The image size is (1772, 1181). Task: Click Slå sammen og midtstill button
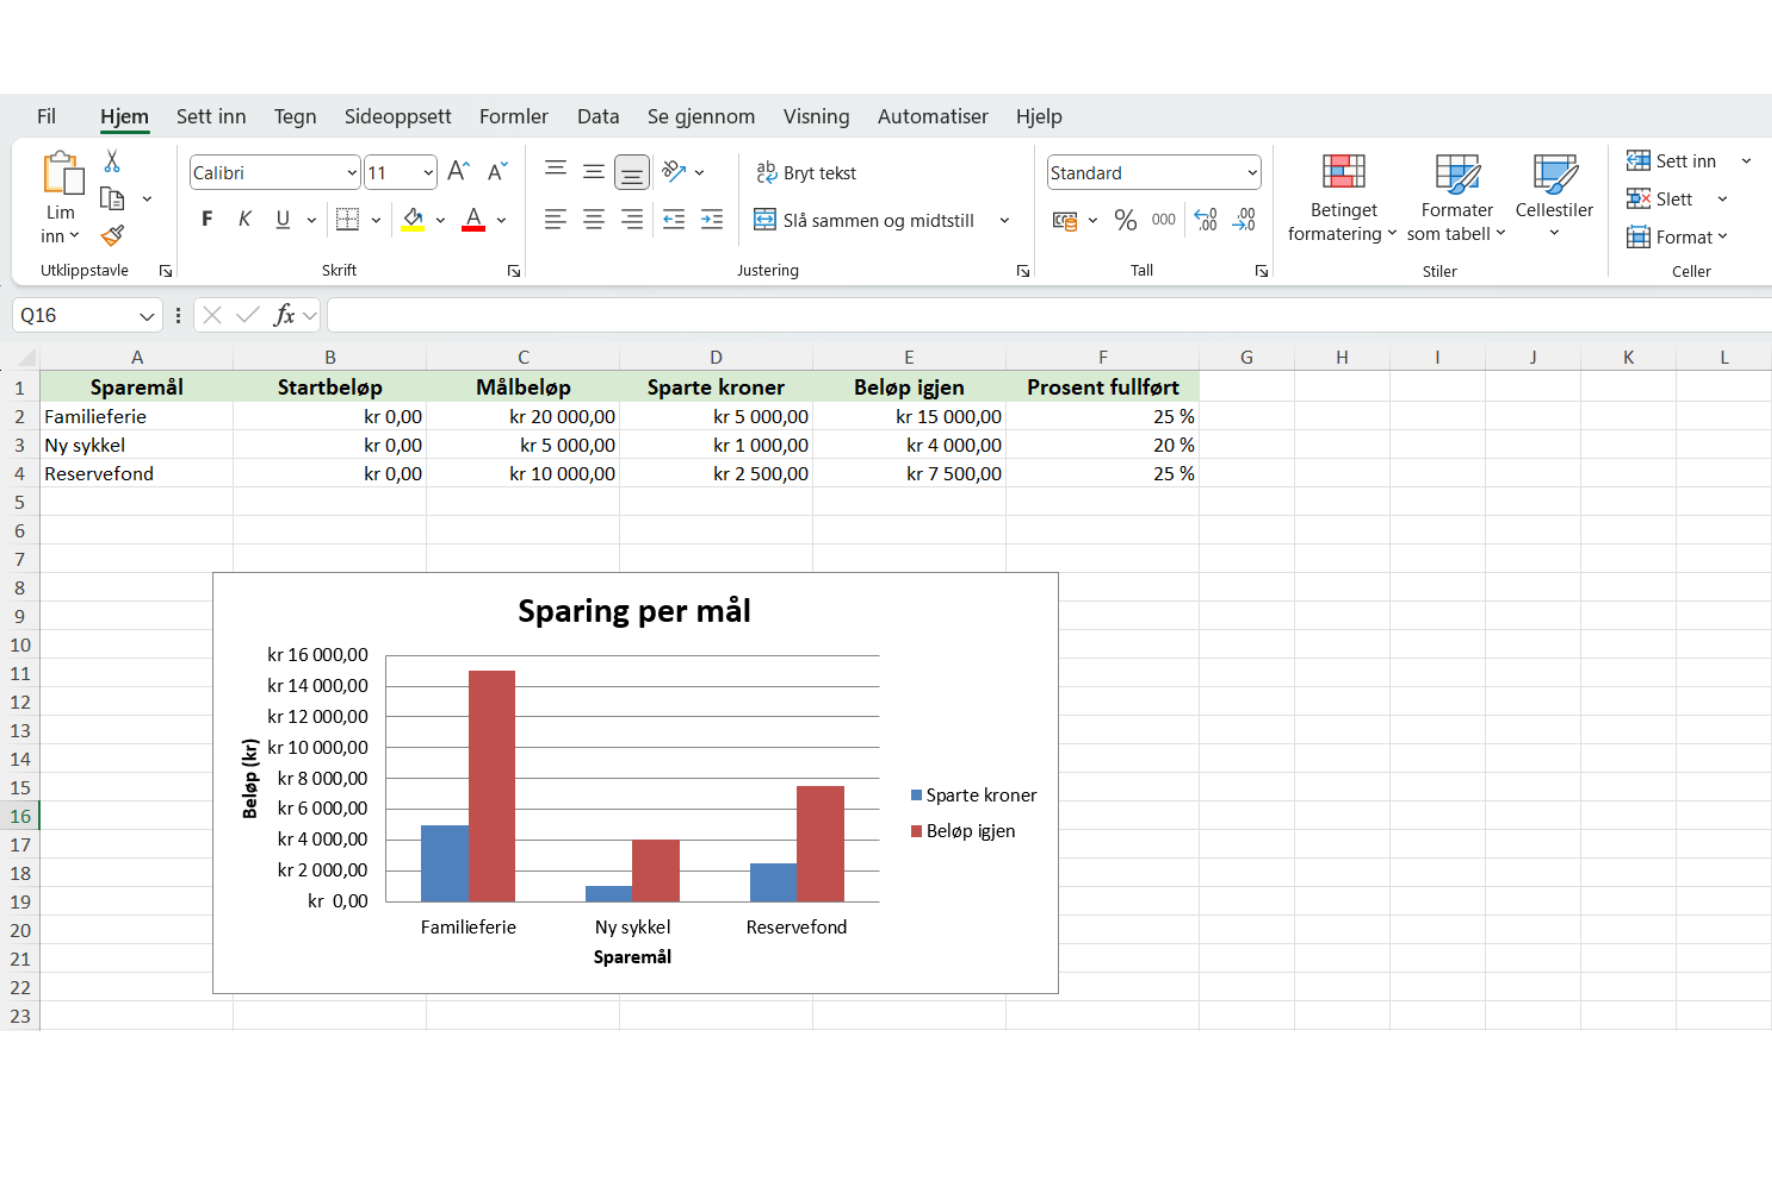[x=865, y=220]
